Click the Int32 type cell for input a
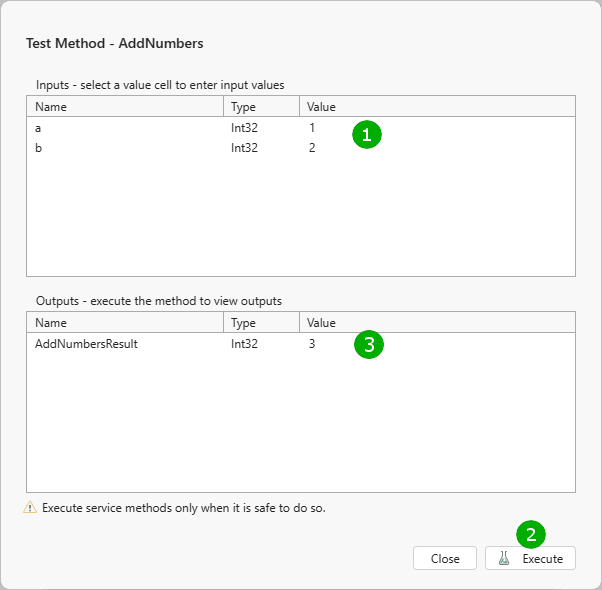This screenshot has width=602, height=590. (x=245, y=129)
